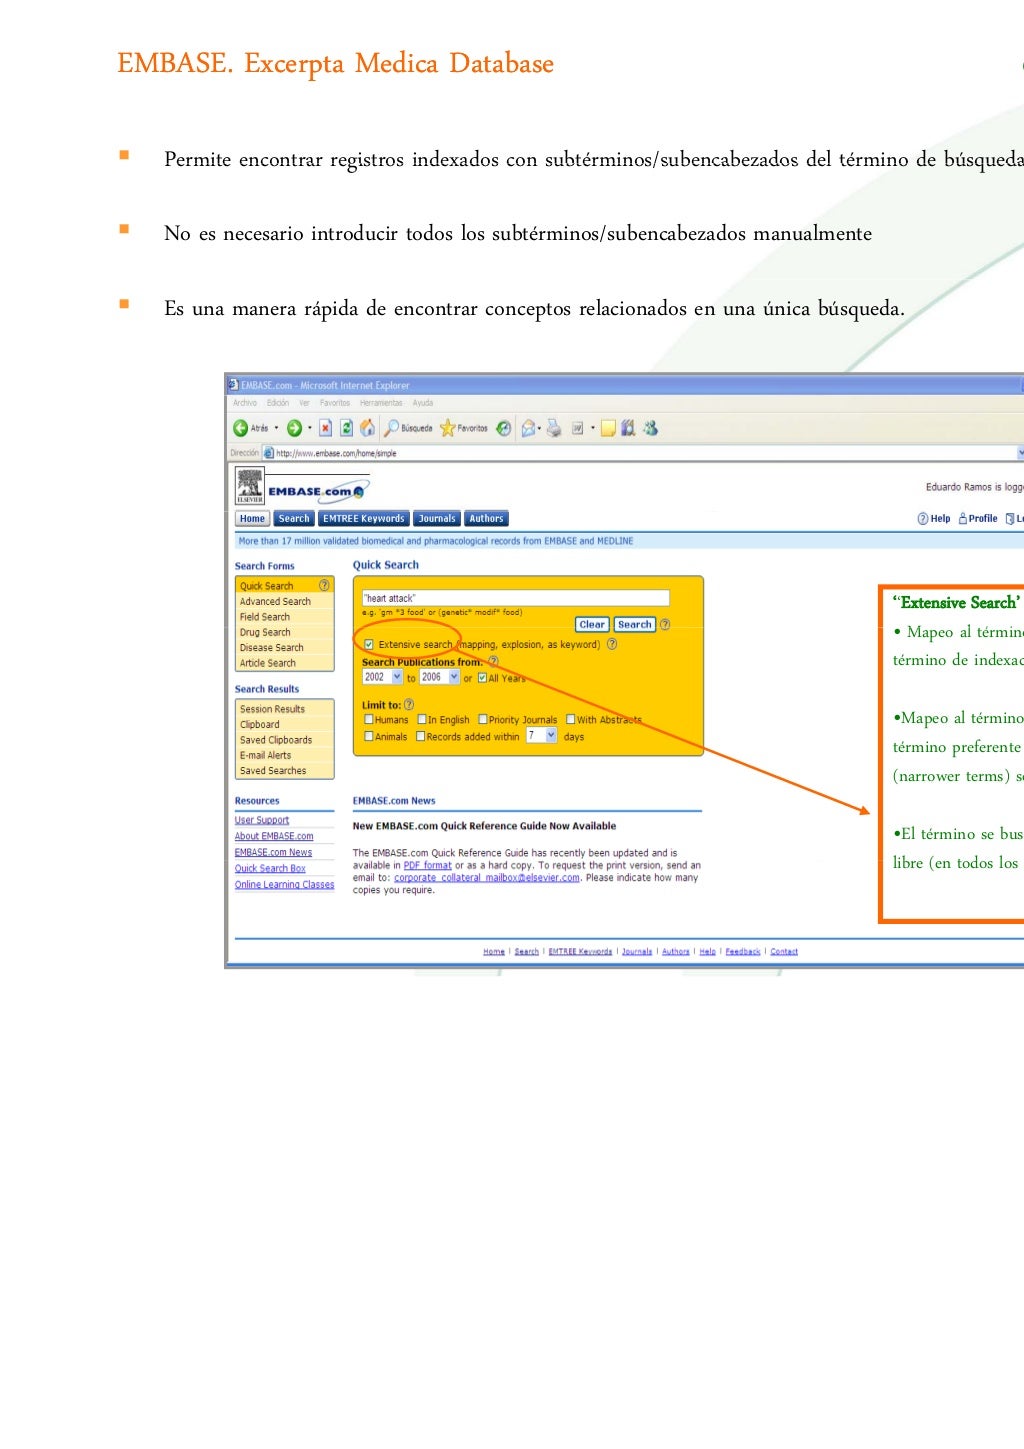The width and height of the screenshot is (1024, 1449).
Task: Click the Print icon in IE toolbar
Action: [x=553, y=428]
